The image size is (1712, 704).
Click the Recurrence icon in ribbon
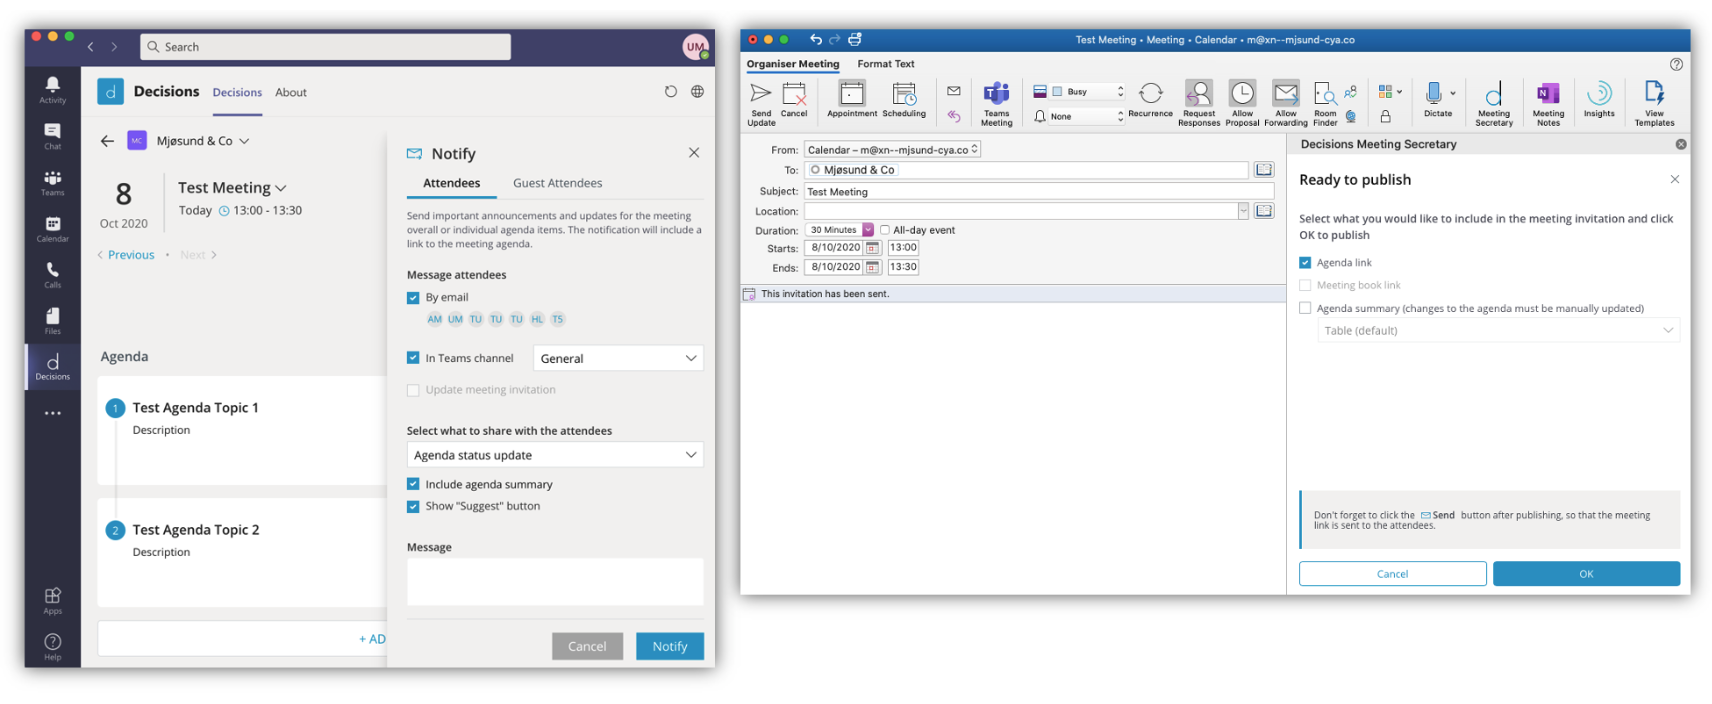click(1150, 100)
